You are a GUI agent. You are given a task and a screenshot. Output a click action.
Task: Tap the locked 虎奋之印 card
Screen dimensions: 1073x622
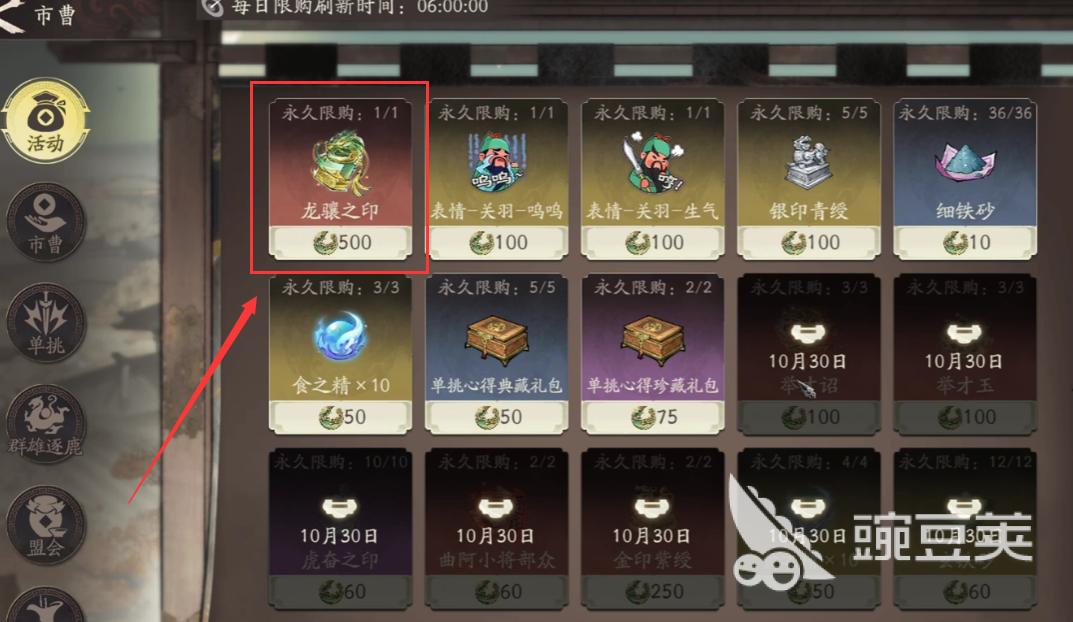coord(341,528)
